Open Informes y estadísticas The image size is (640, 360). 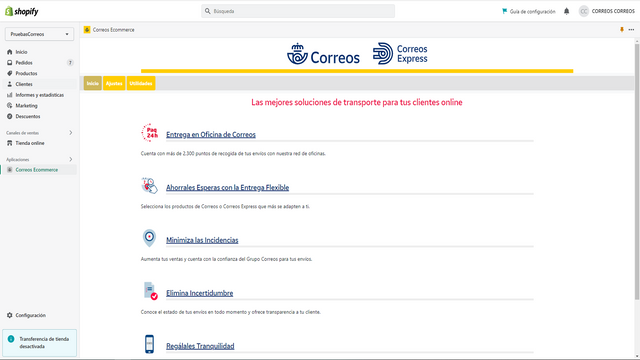click(x=39, y=95)
